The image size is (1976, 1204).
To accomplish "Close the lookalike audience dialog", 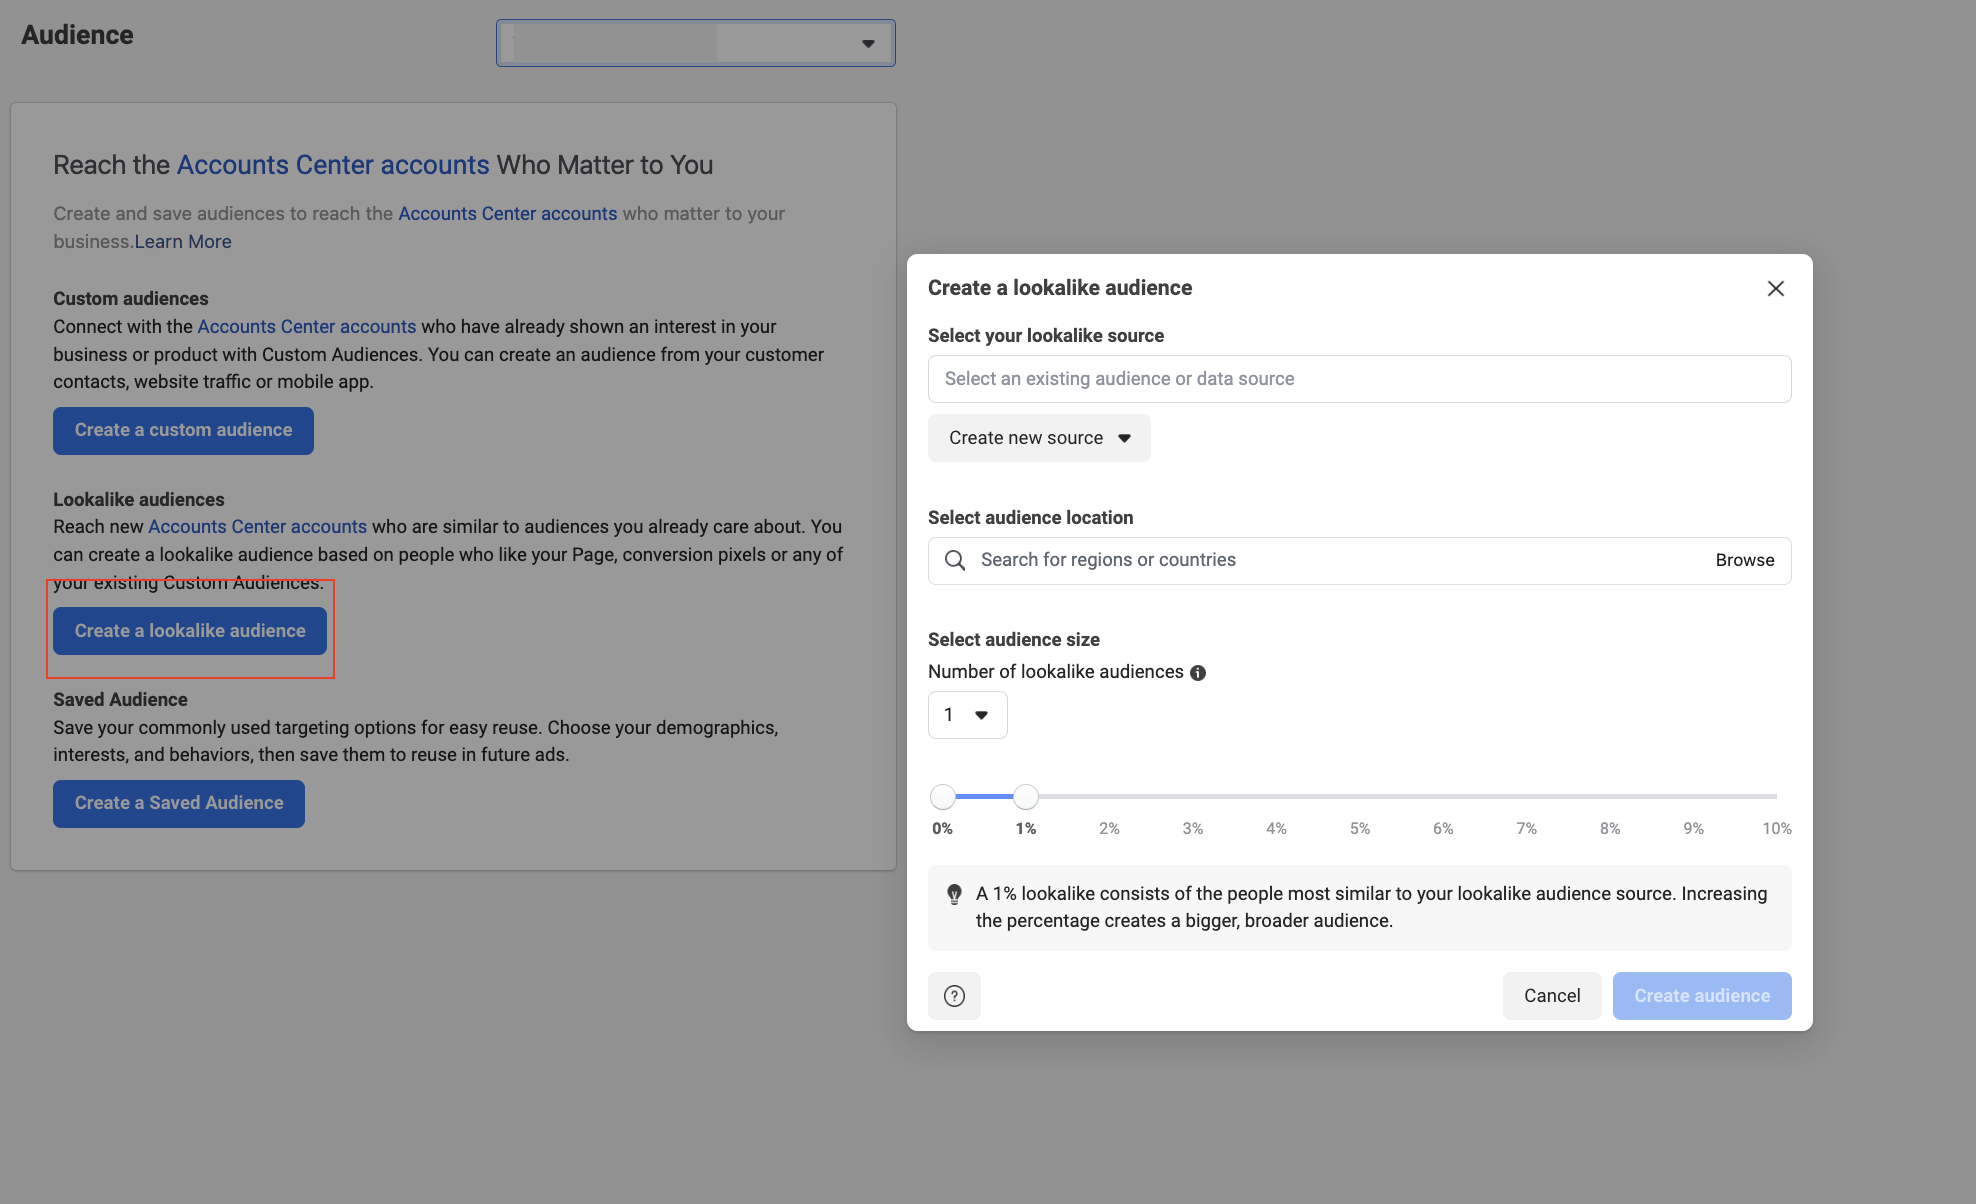I will pos(1775,288).
